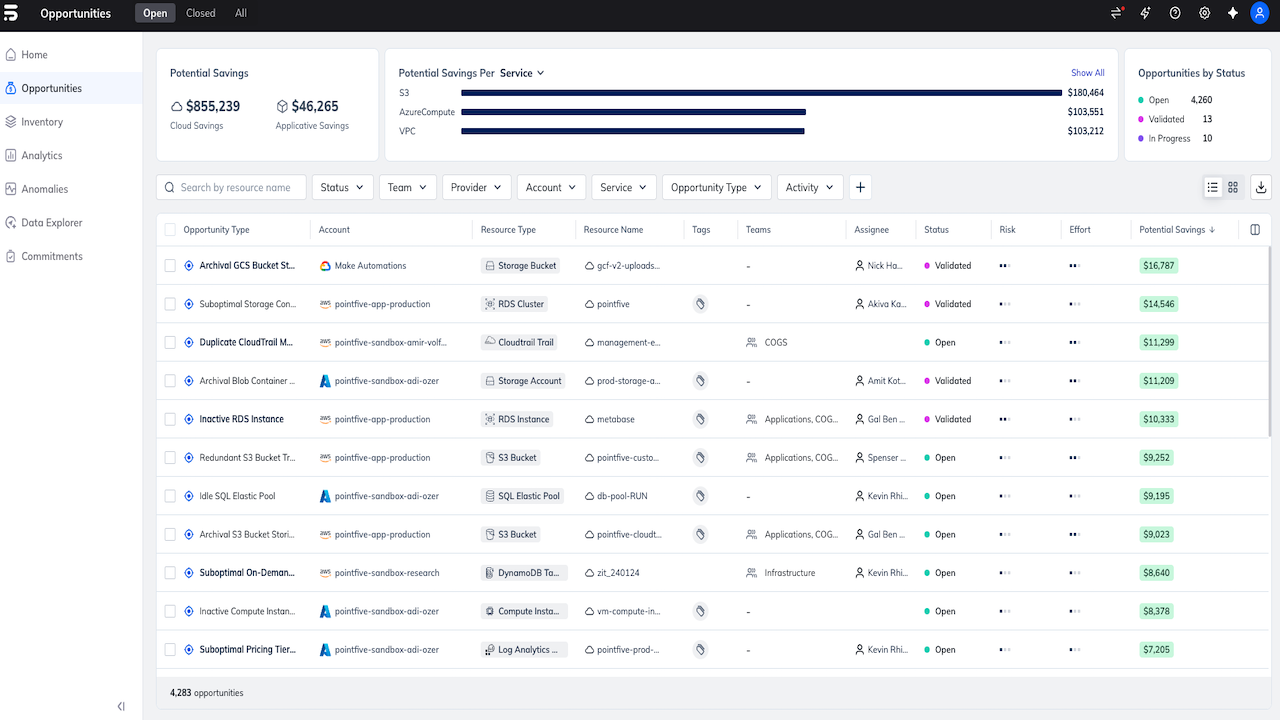Click the help question mark icon
Image resolution: width=1280 pixels, height=720 pixels.
(1175, 13)
